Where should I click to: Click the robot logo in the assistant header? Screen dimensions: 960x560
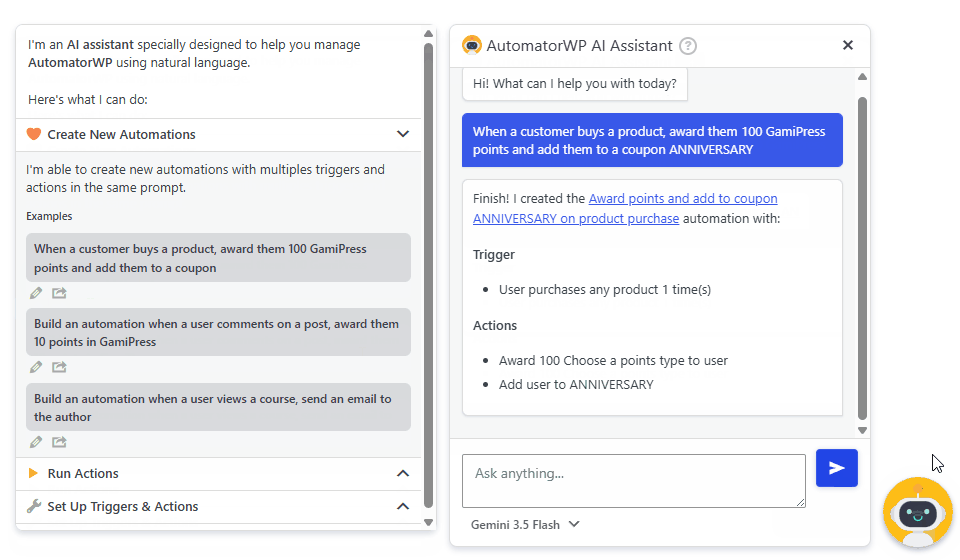click(471, 45)
